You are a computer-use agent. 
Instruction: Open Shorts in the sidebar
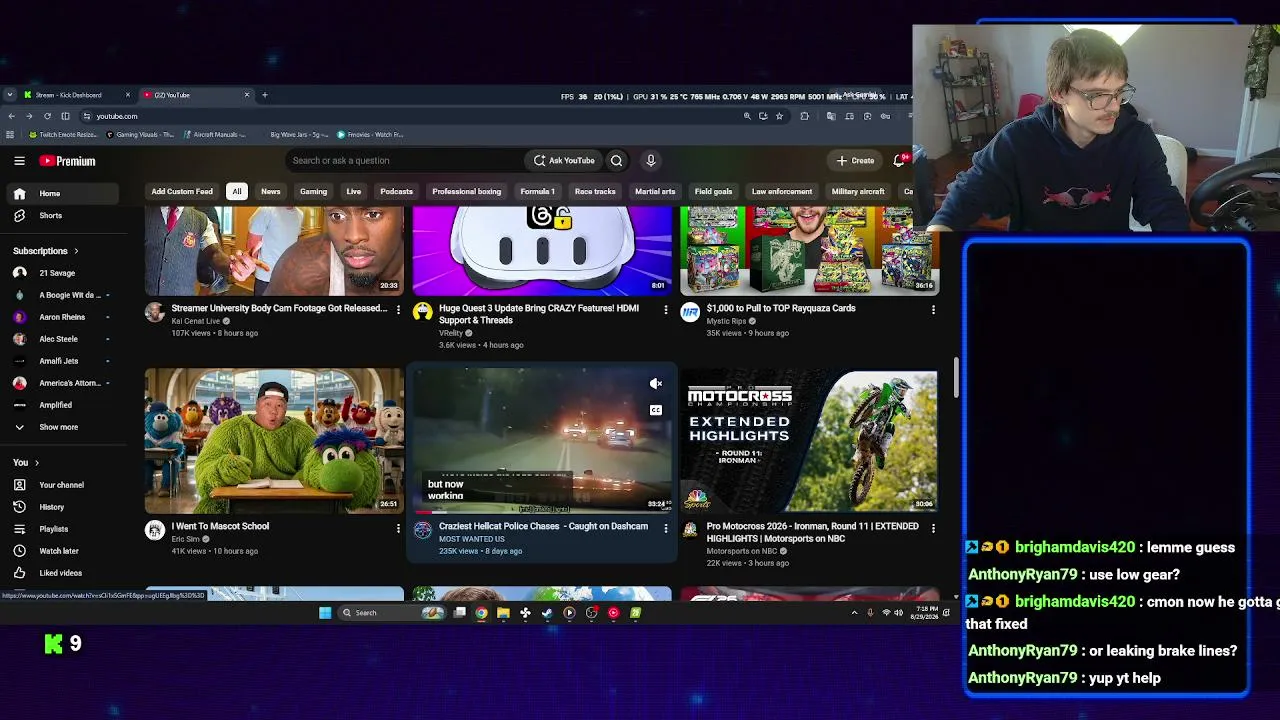[50, 215]
